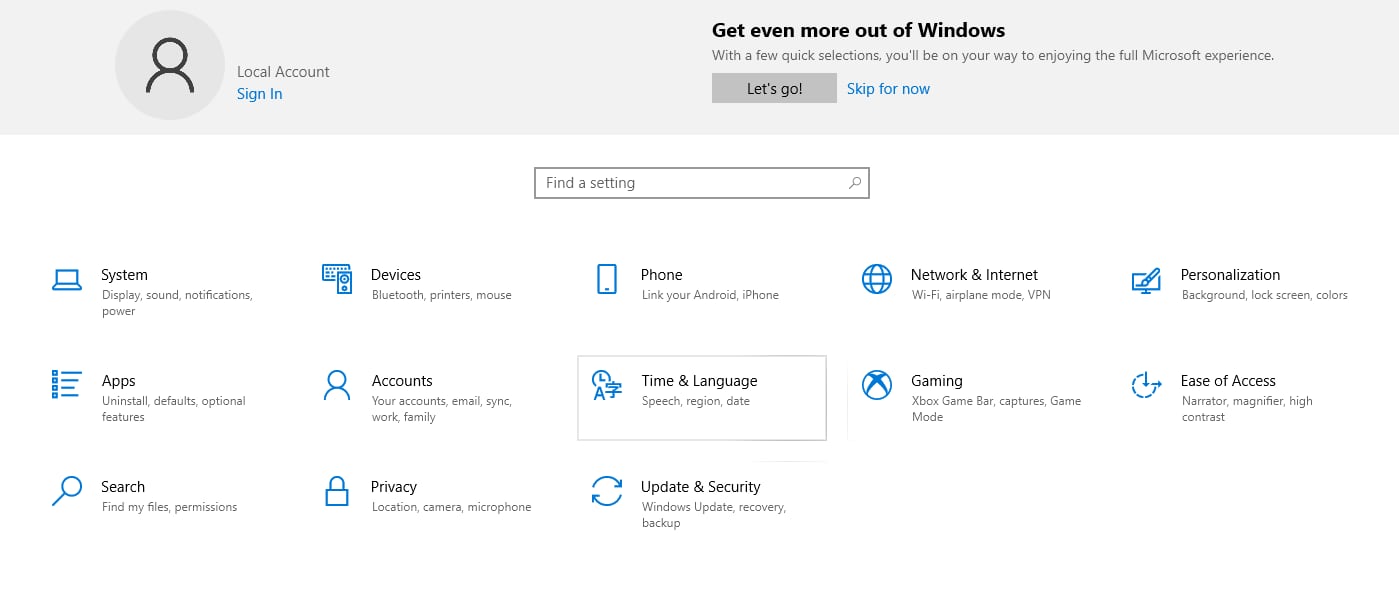Click 'Location, camera, microphone' description

452,507
